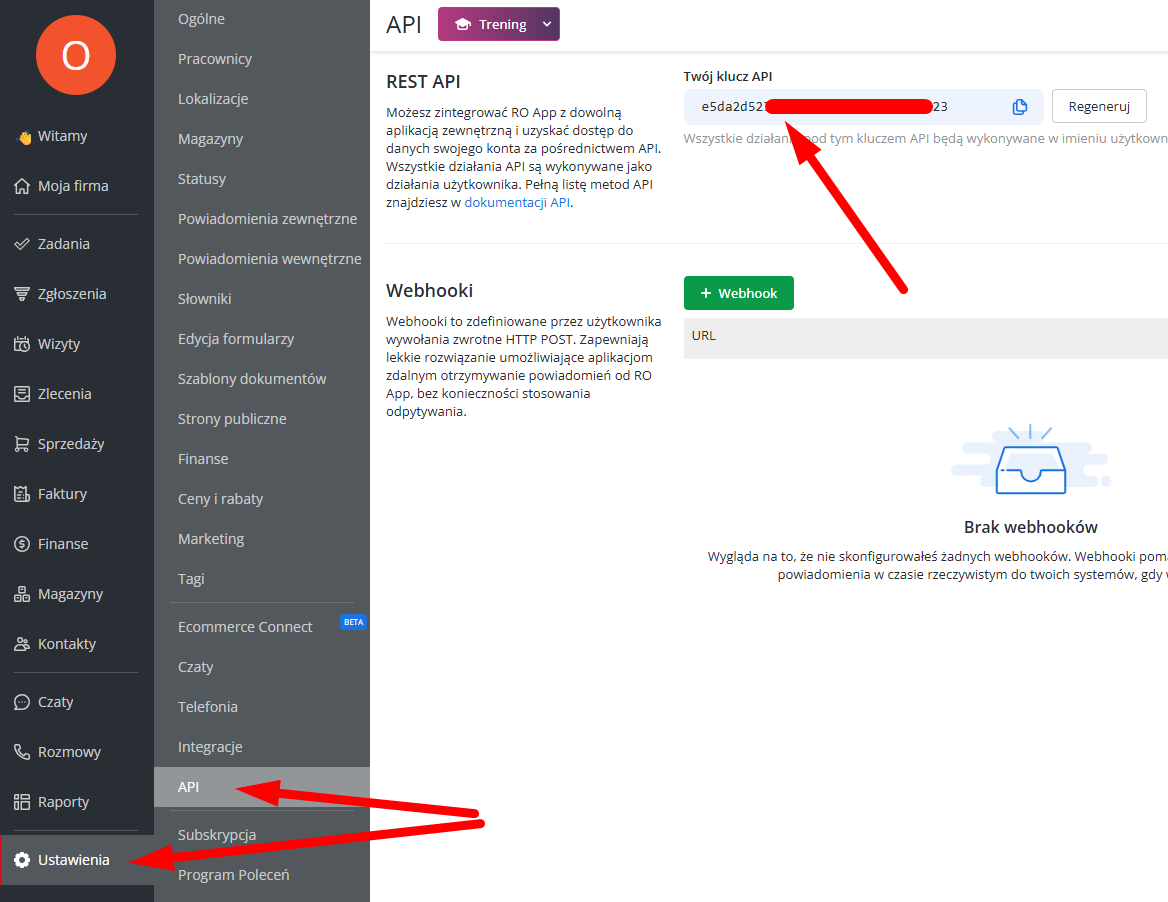Click the Finanse dollar coin icon

coord(21,544)
